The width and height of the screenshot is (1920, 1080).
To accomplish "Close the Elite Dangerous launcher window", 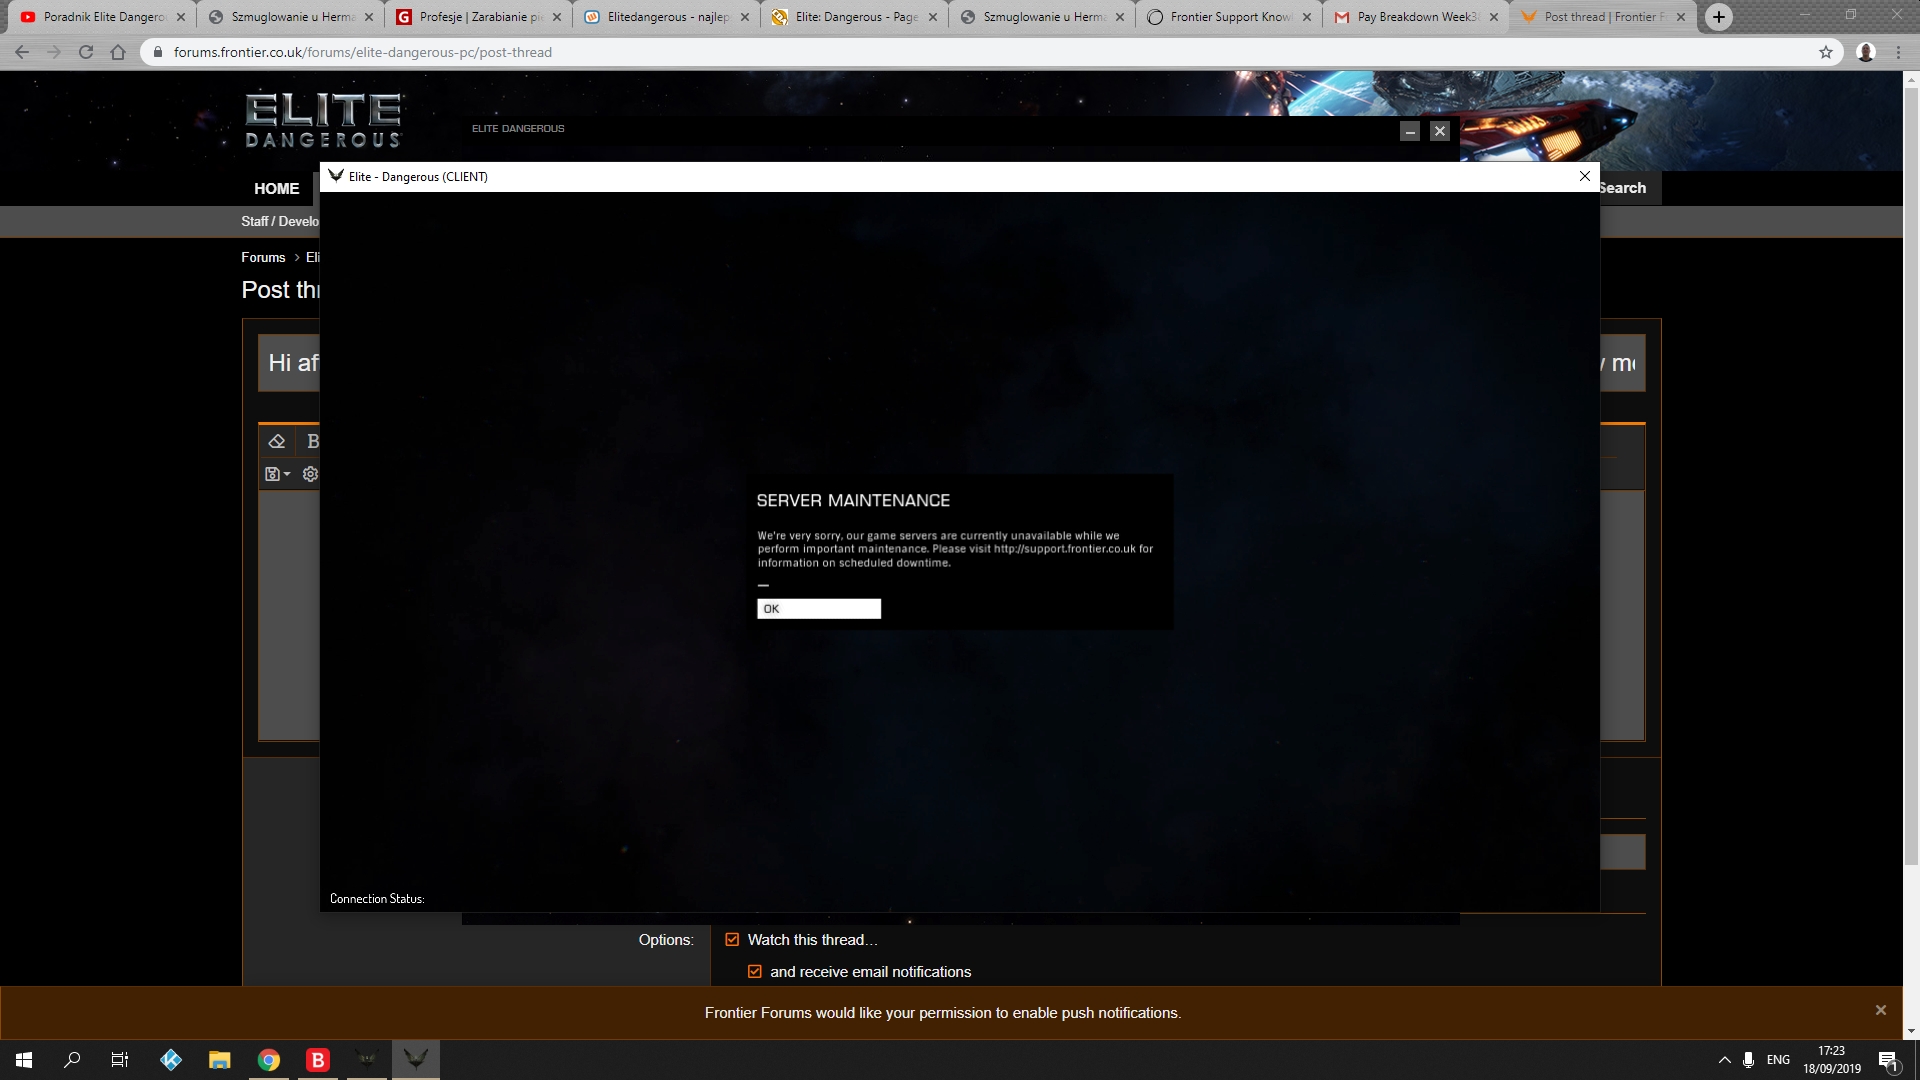I will (1439, 131).
